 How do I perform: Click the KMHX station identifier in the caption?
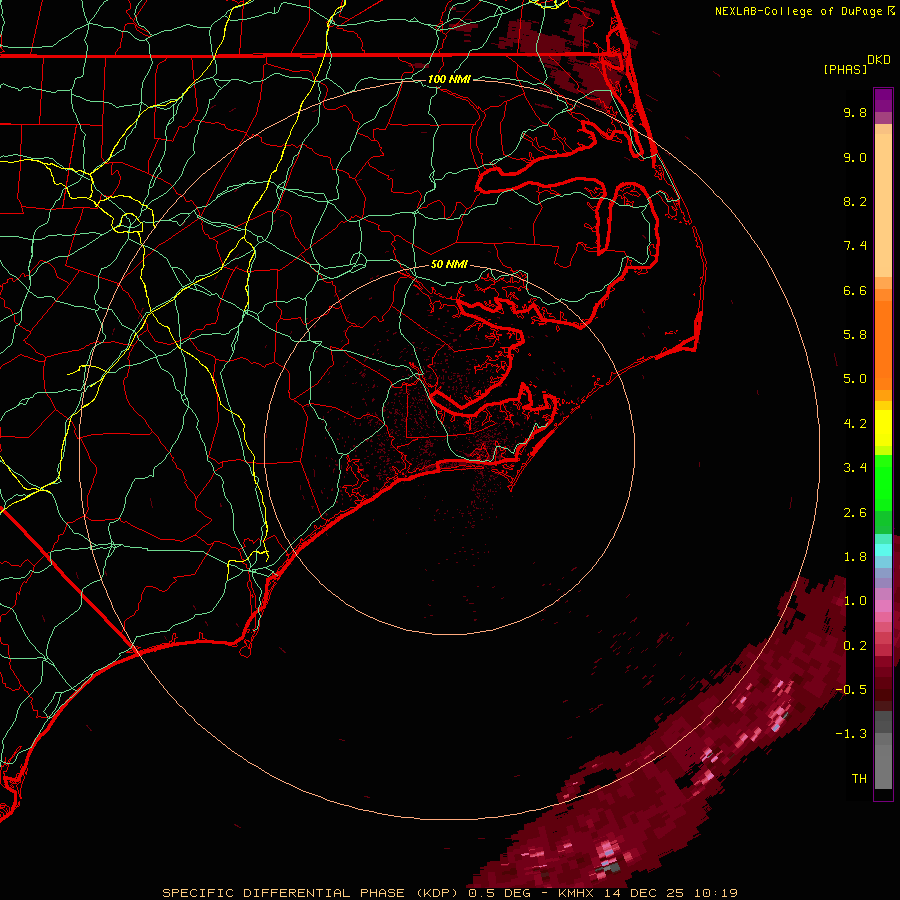click(x=576, y=893)
